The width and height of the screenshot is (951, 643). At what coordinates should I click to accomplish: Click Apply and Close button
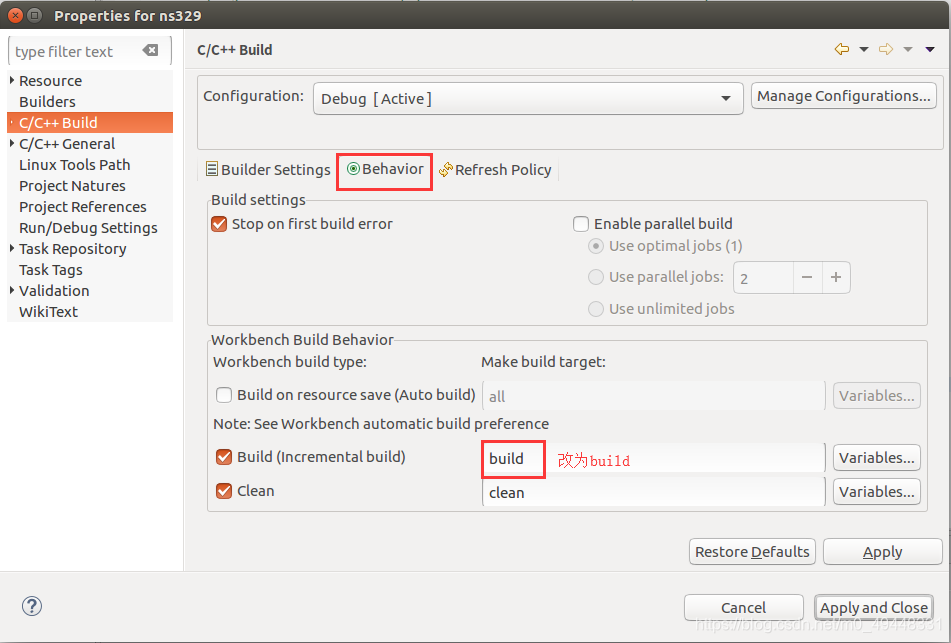(873, 607)
